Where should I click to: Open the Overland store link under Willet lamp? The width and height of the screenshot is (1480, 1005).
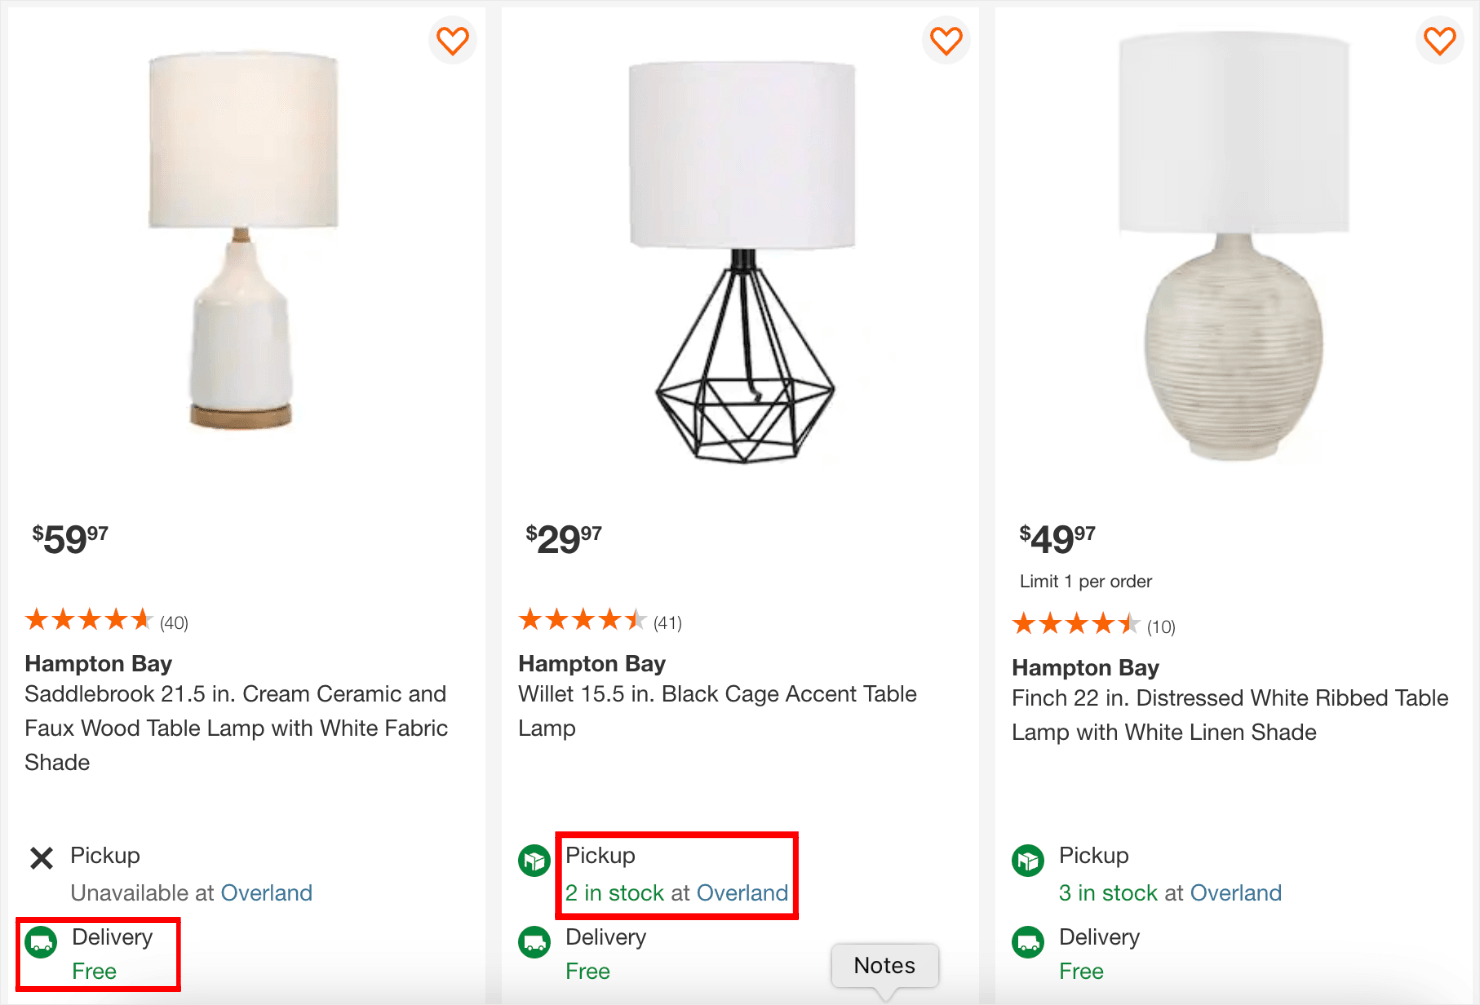[741, 893]
